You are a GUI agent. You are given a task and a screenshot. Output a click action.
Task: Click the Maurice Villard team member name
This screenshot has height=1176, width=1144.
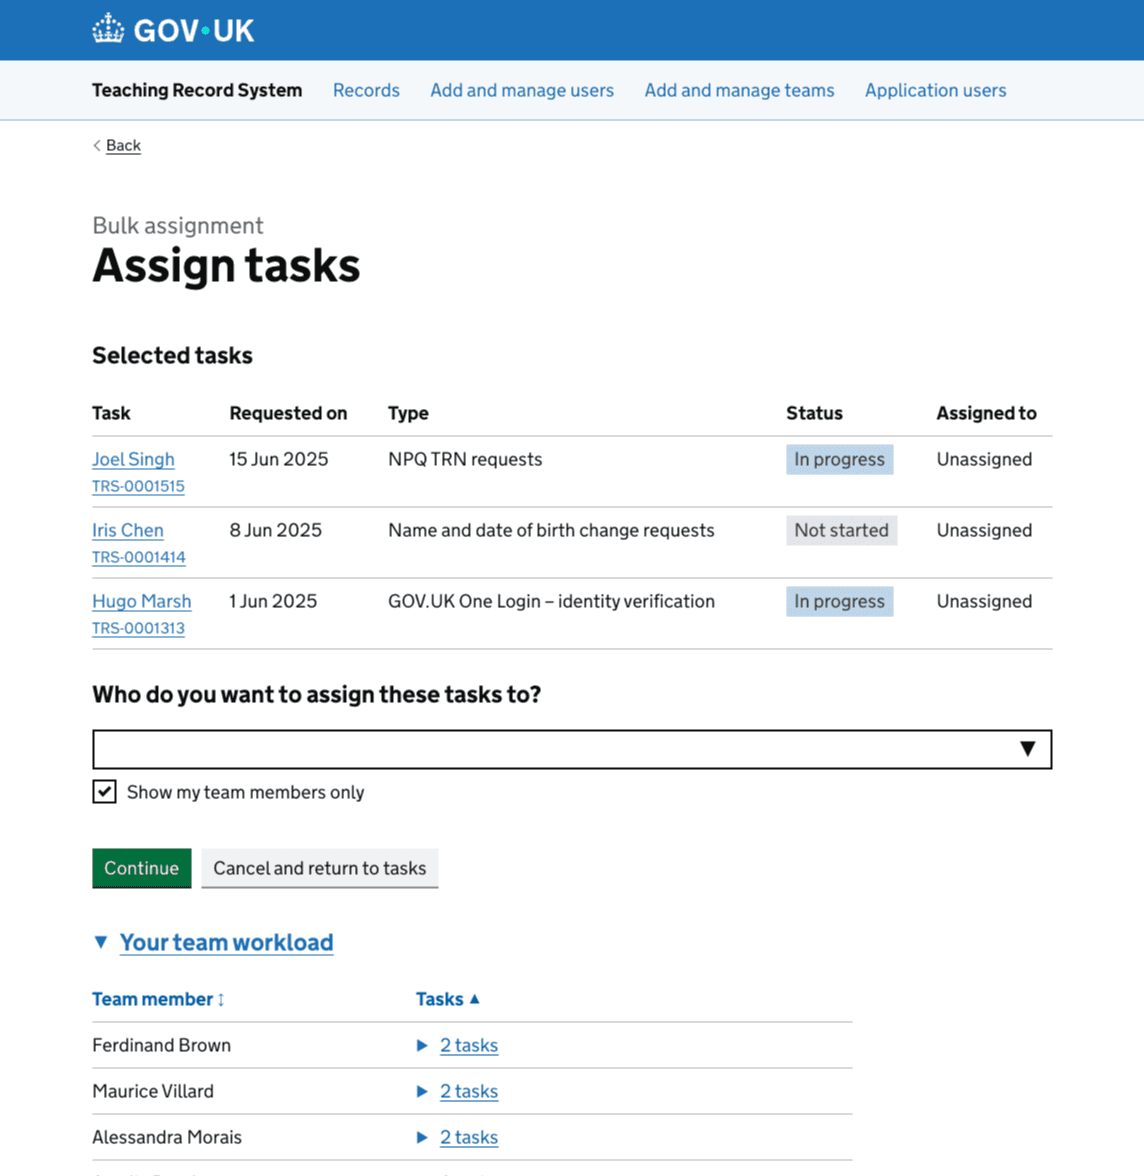coord(153,1091)
